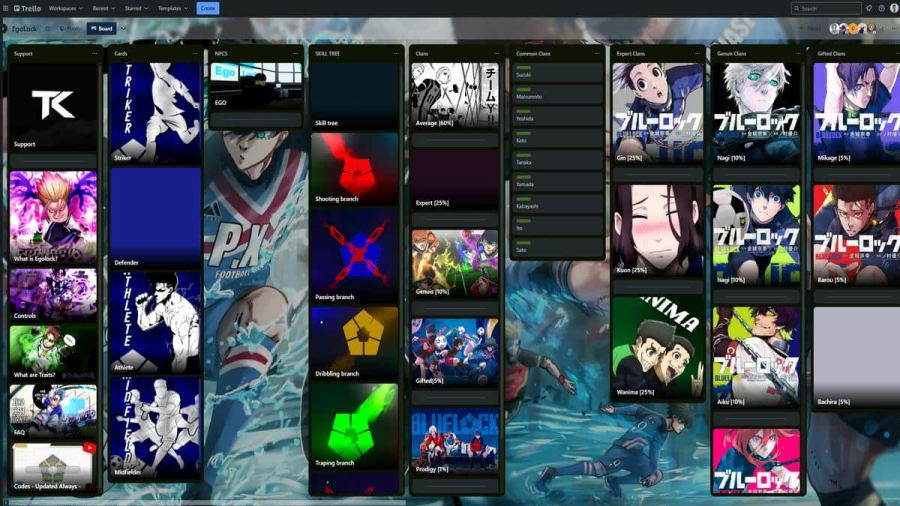Open the help question-mark icon
Screen dimensions: 900x506
[x=882, y=9]
